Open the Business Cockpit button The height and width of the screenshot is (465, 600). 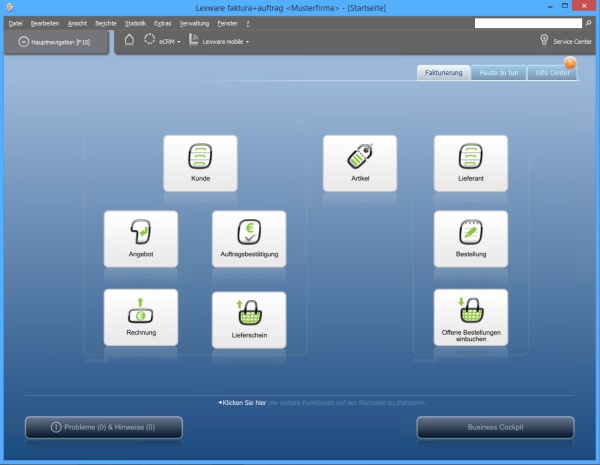click(495, 427)
